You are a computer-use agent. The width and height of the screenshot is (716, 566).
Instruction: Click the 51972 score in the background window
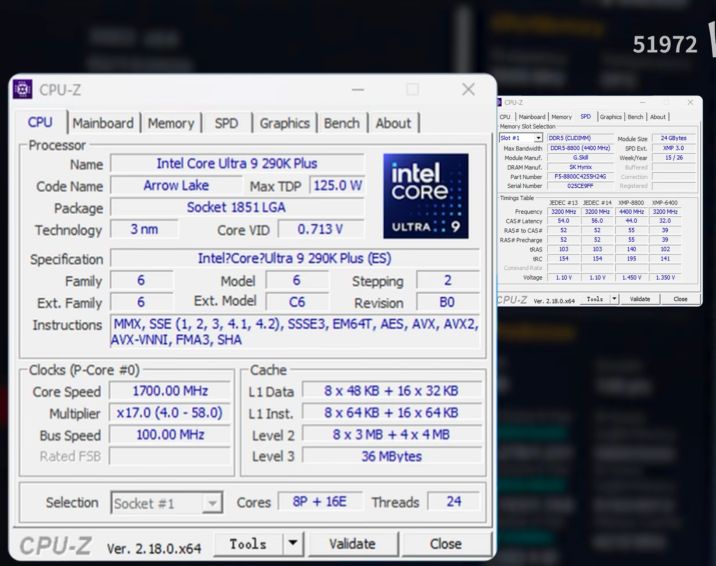[665, 45]
